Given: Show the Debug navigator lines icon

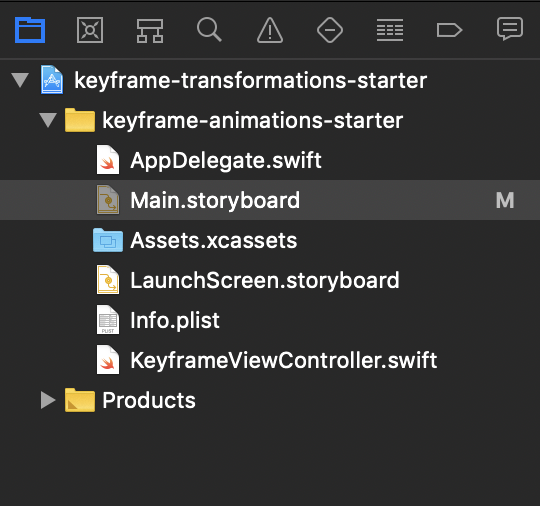Looking at the screenshot, I should tap(390, 30).
